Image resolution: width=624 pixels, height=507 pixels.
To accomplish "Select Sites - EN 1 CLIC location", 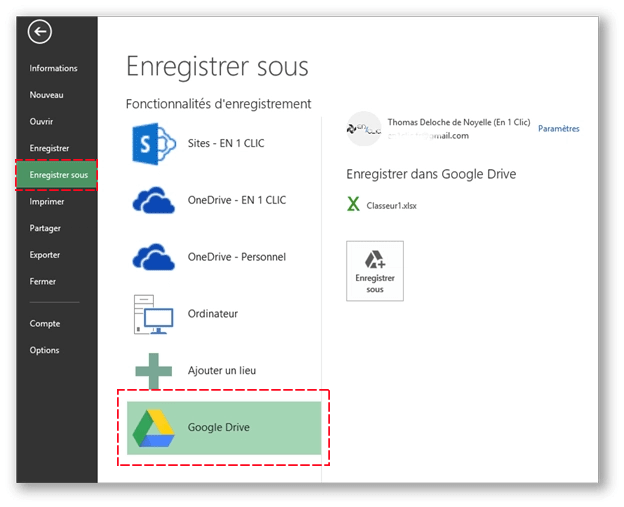I will [226, 143].
